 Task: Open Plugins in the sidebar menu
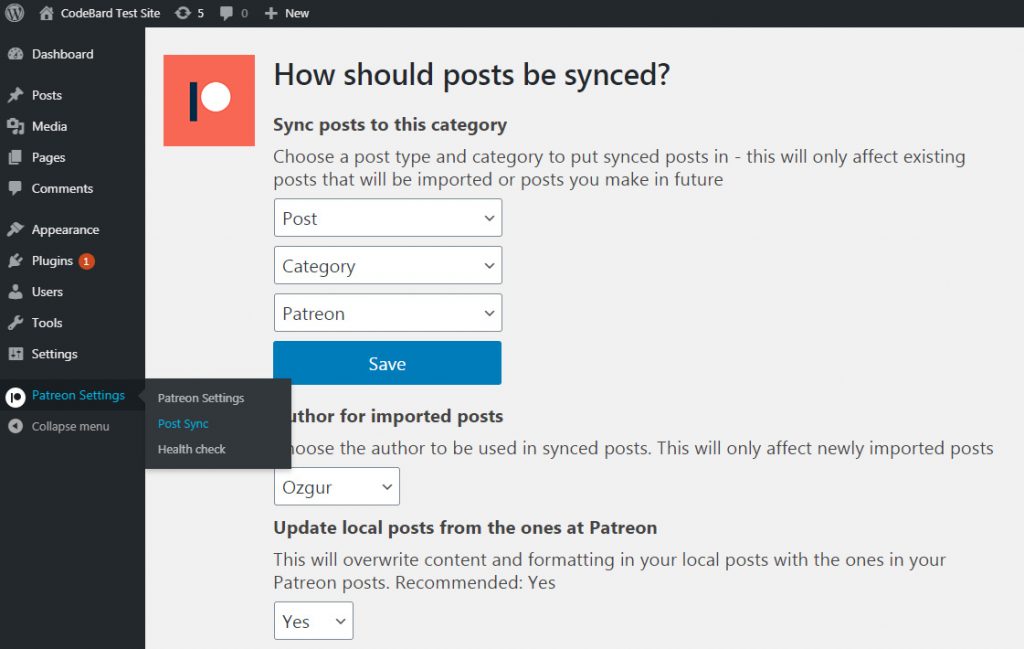(52, 261)
